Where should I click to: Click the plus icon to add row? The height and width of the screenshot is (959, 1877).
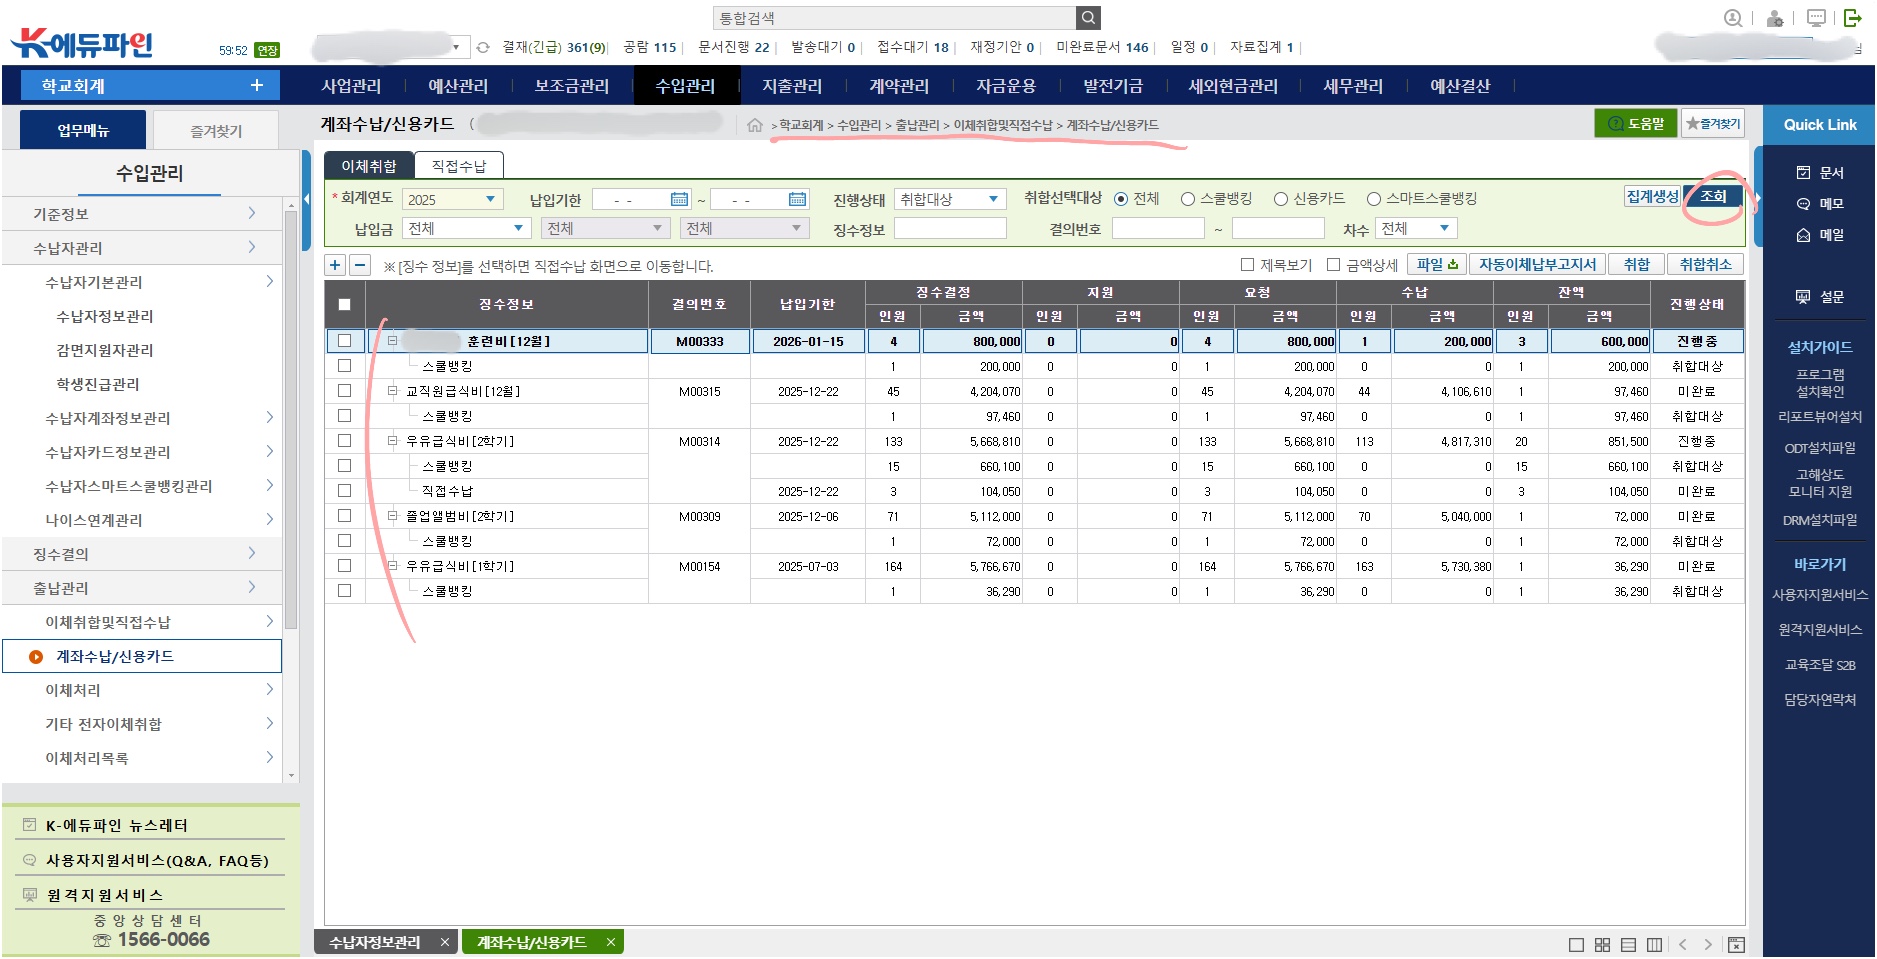pyautogui.click(x=335, y=265)
